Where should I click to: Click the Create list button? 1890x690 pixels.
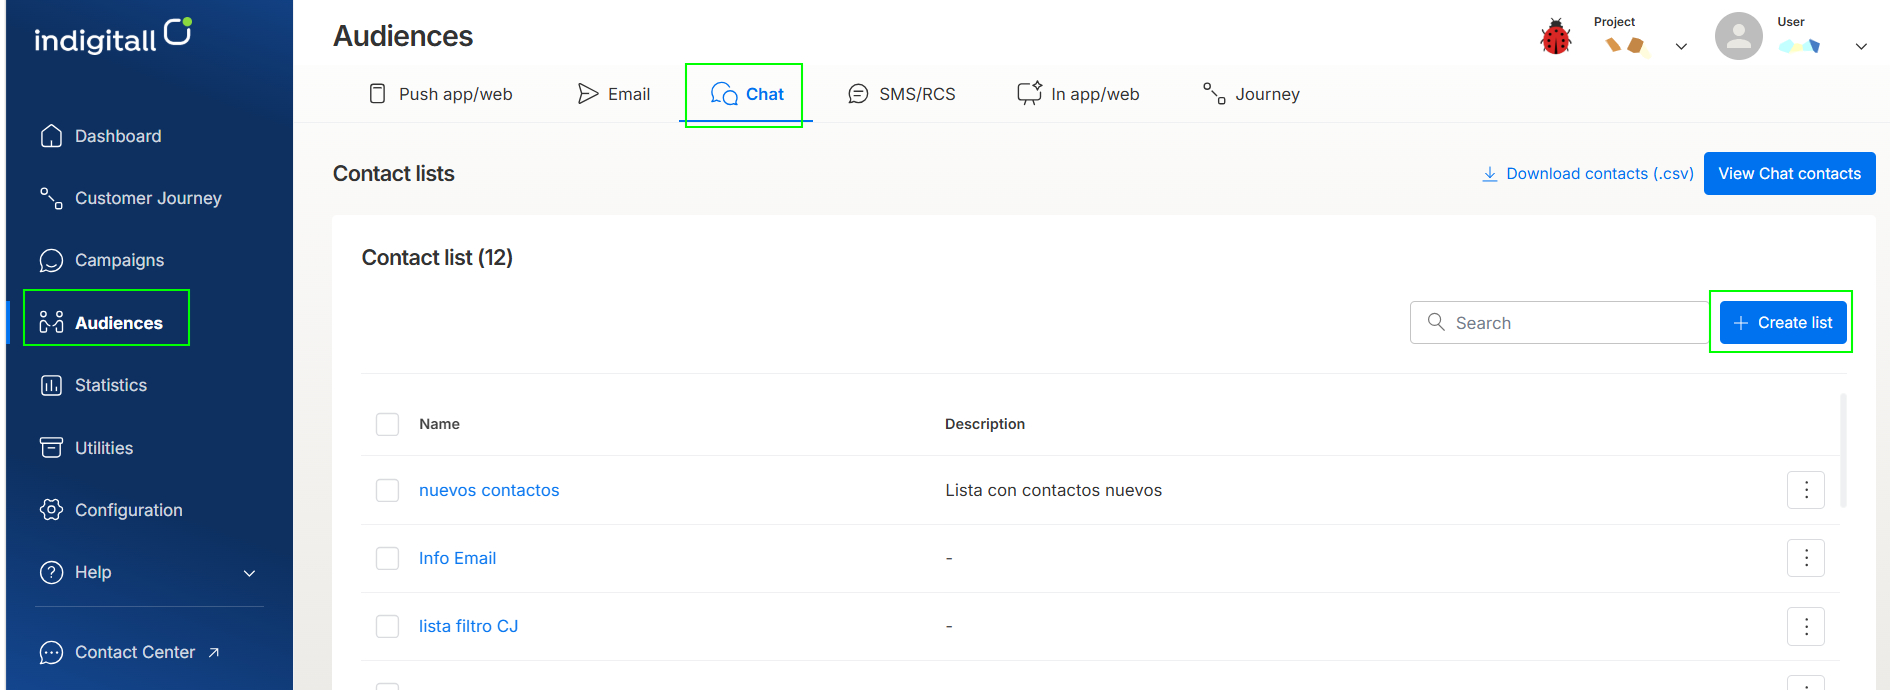(x=1783, y=322)
